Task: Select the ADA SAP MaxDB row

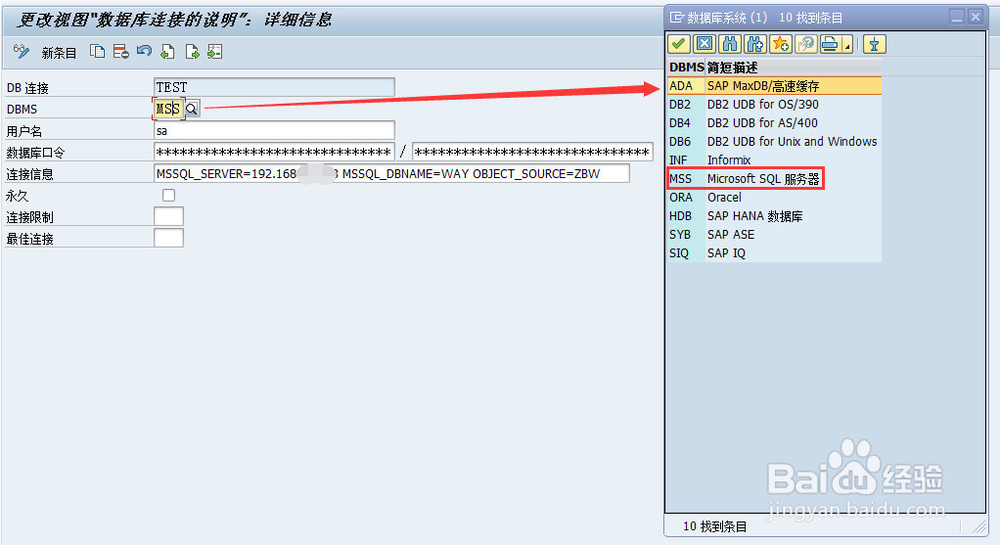Action: tap(774, 85)
